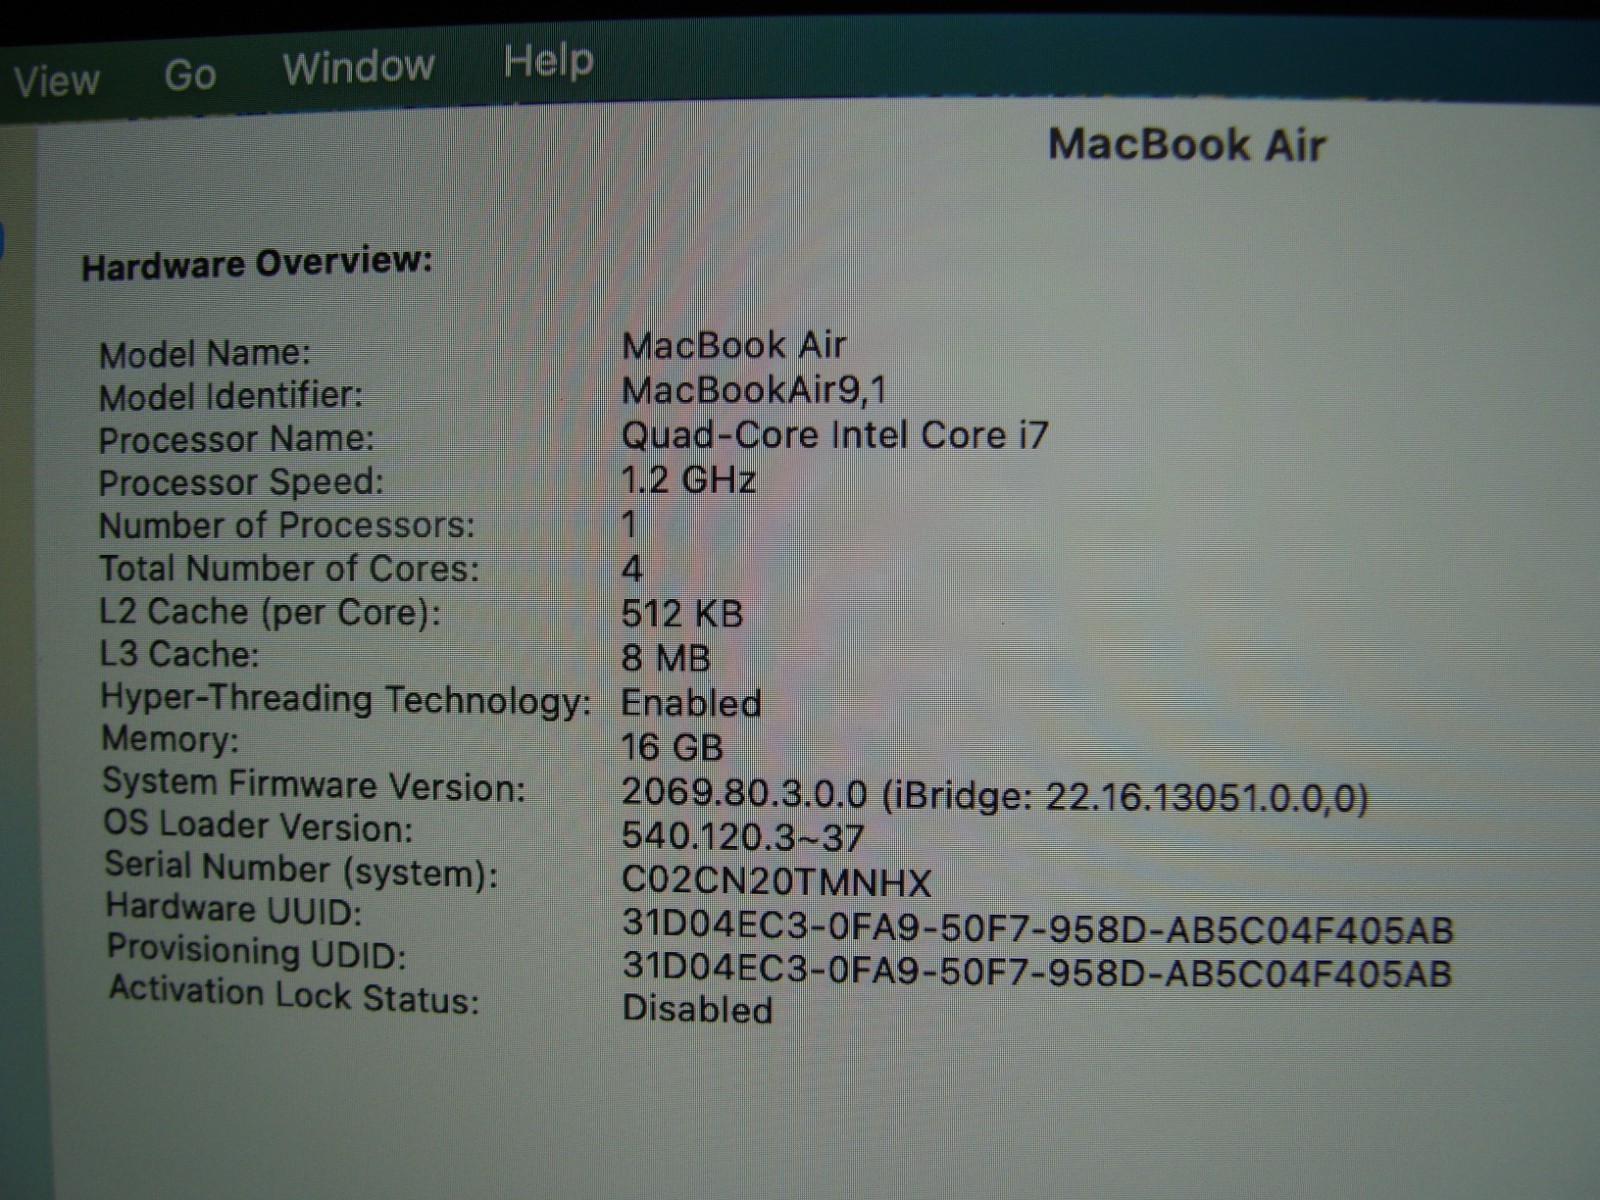The width and height of the screenshot is (1600, 1200).
Task: Click the Memory label
Action: pyautogui.click(x=170, y=739)
